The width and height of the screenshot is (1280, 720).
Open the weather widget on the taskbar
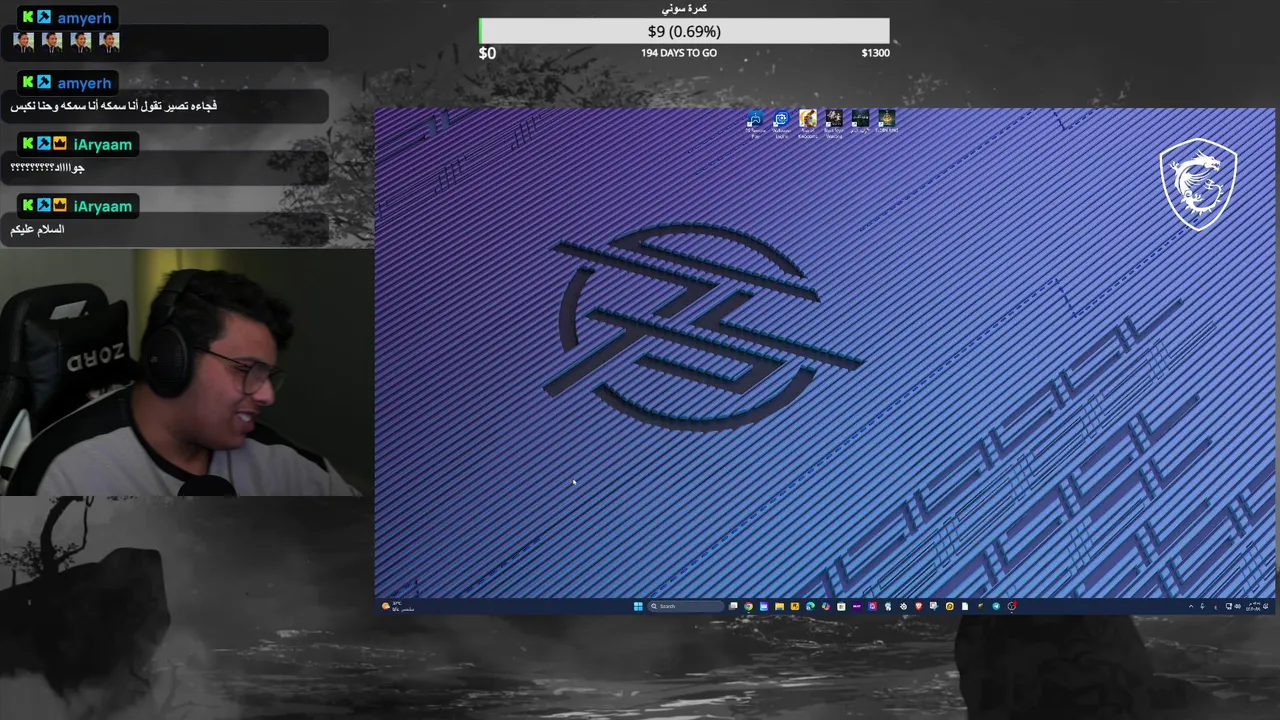[398, 606]
